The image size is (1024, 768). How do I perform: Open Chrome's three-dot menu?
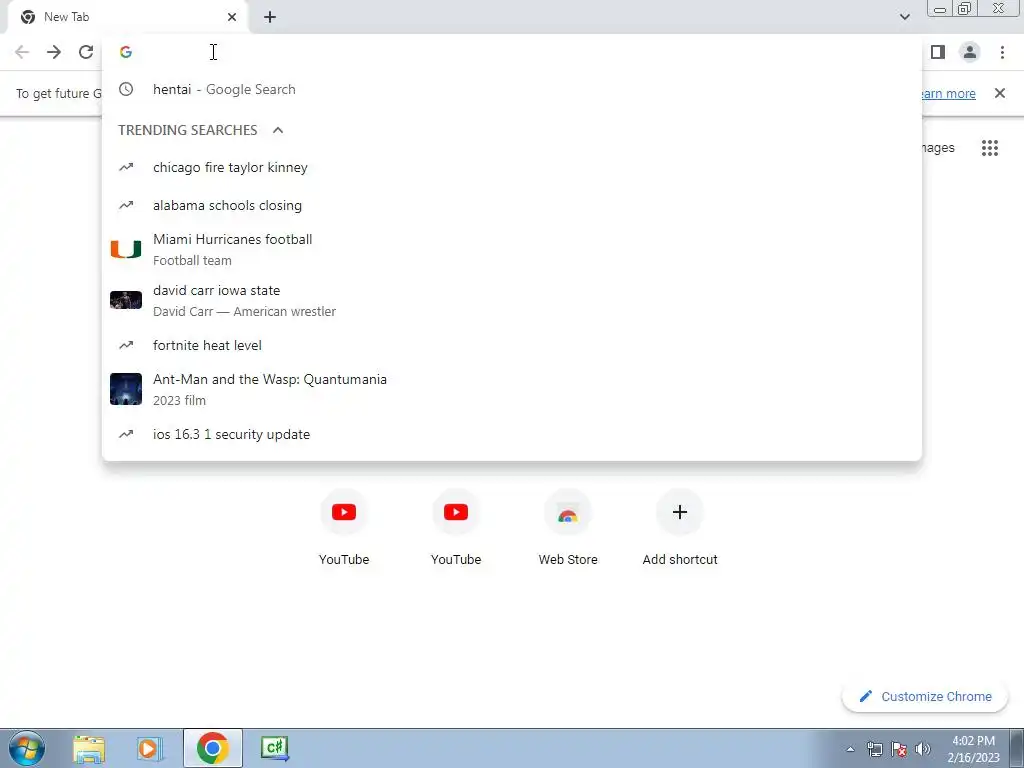click(1002, 52)
